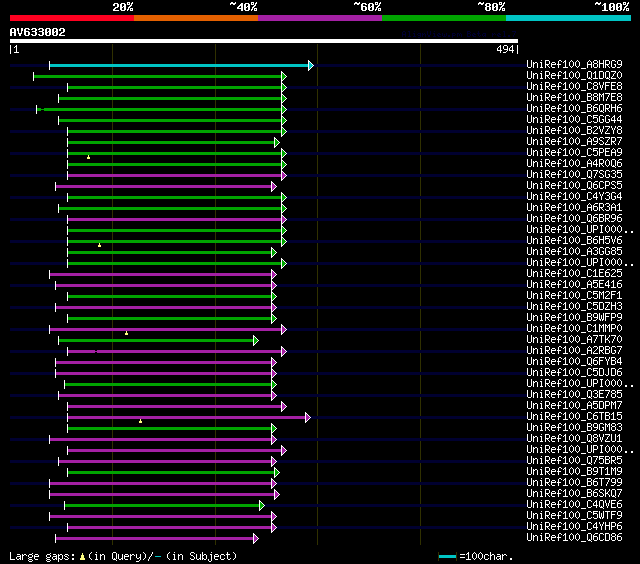
Task: Open hit UniRef100_A8HRG9
Action: point(574,64)
